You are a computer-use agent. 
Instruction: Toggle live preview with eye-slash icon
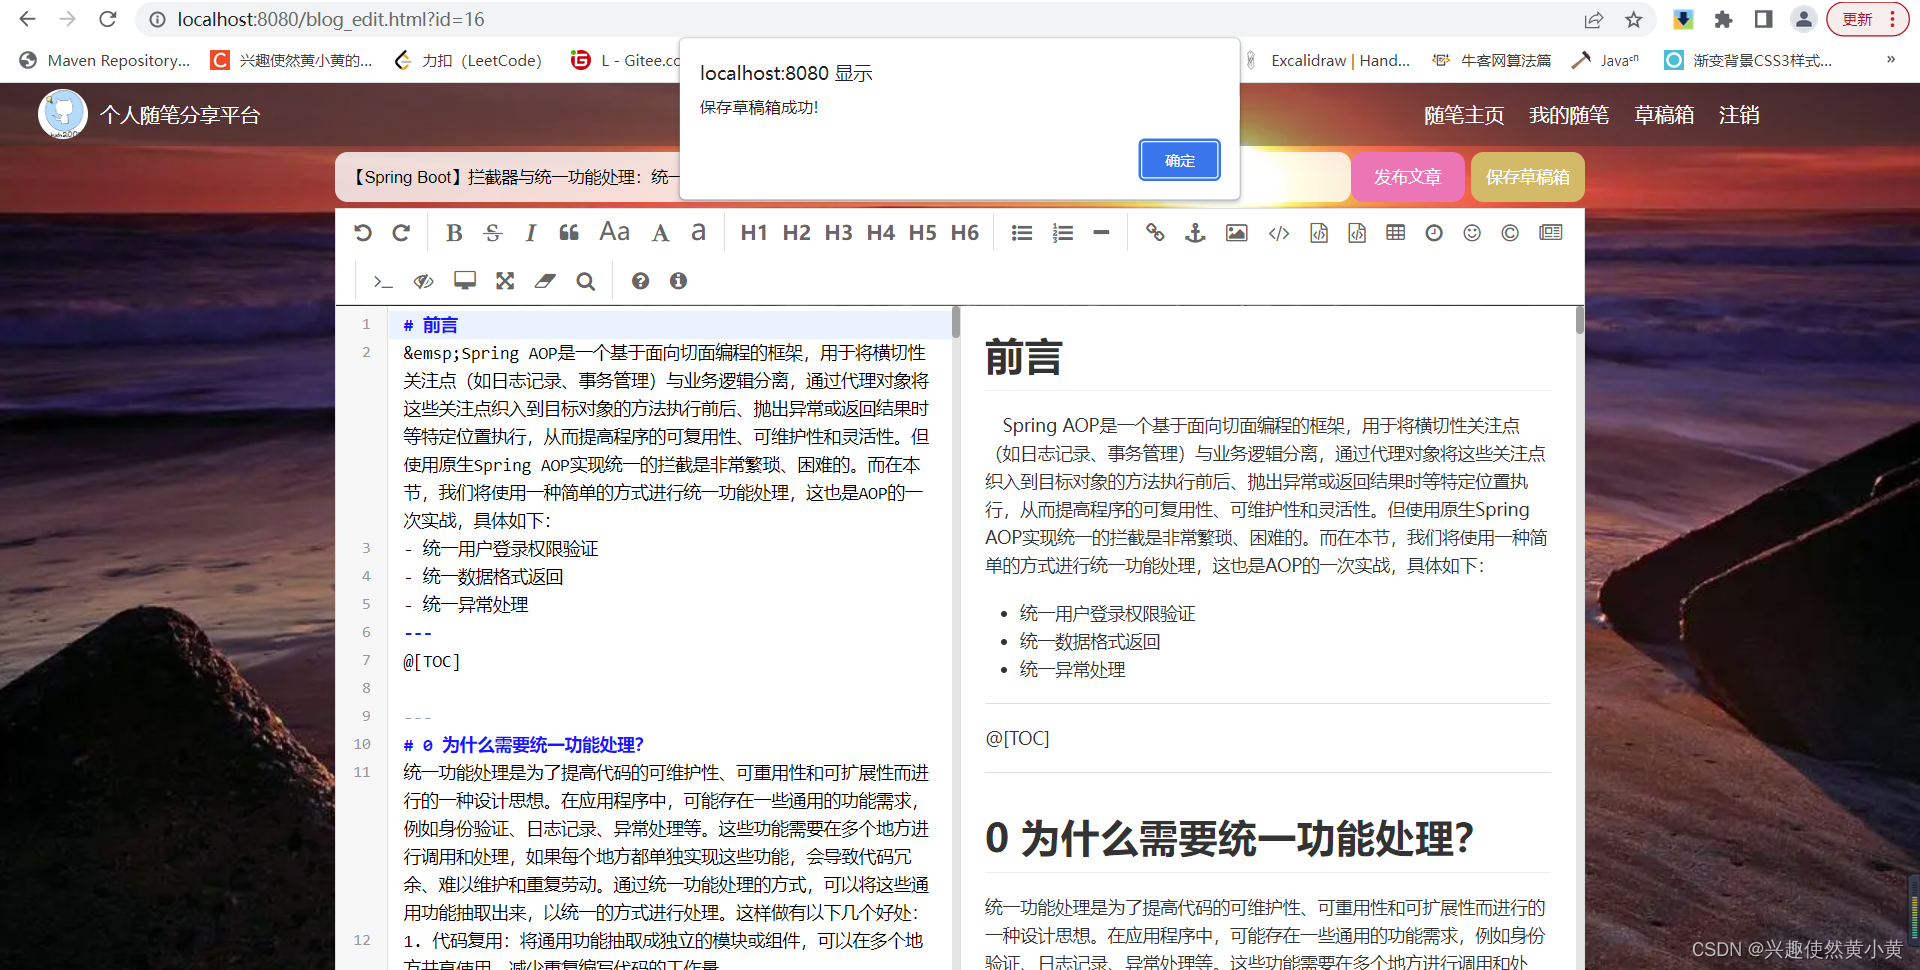click(x=423, y=281)
